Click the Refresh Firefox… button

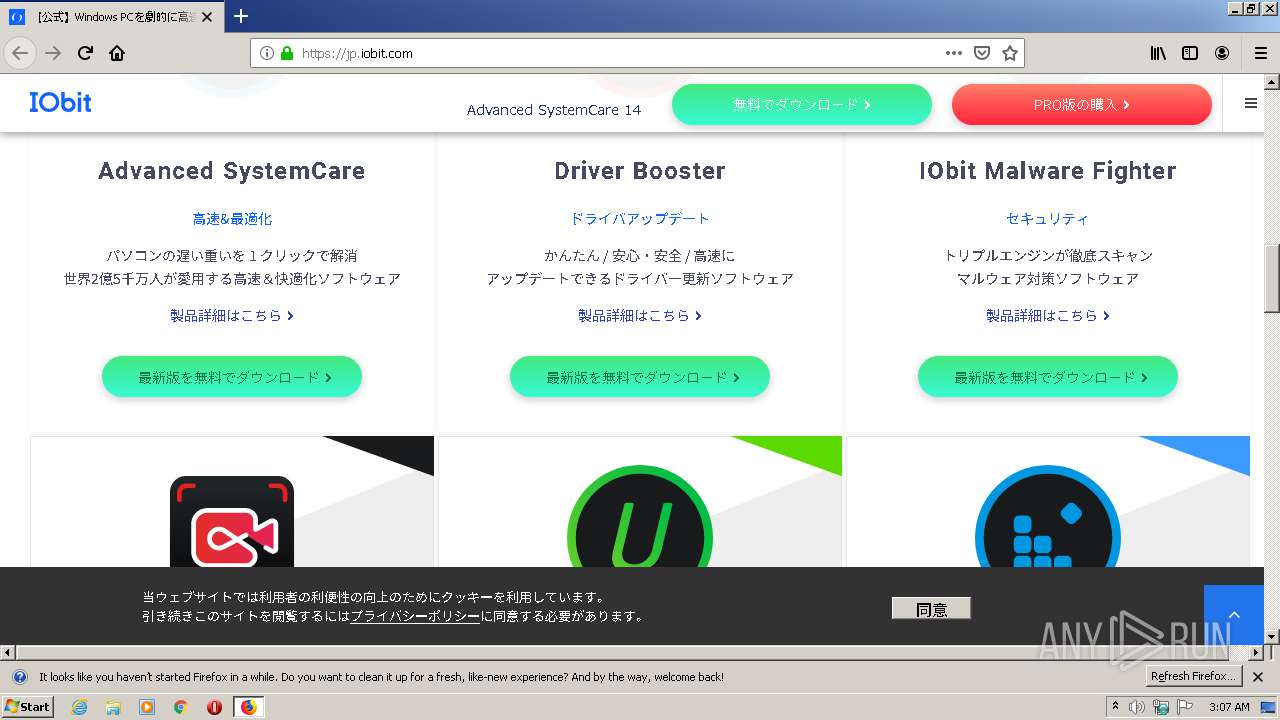coord(1194,676)
